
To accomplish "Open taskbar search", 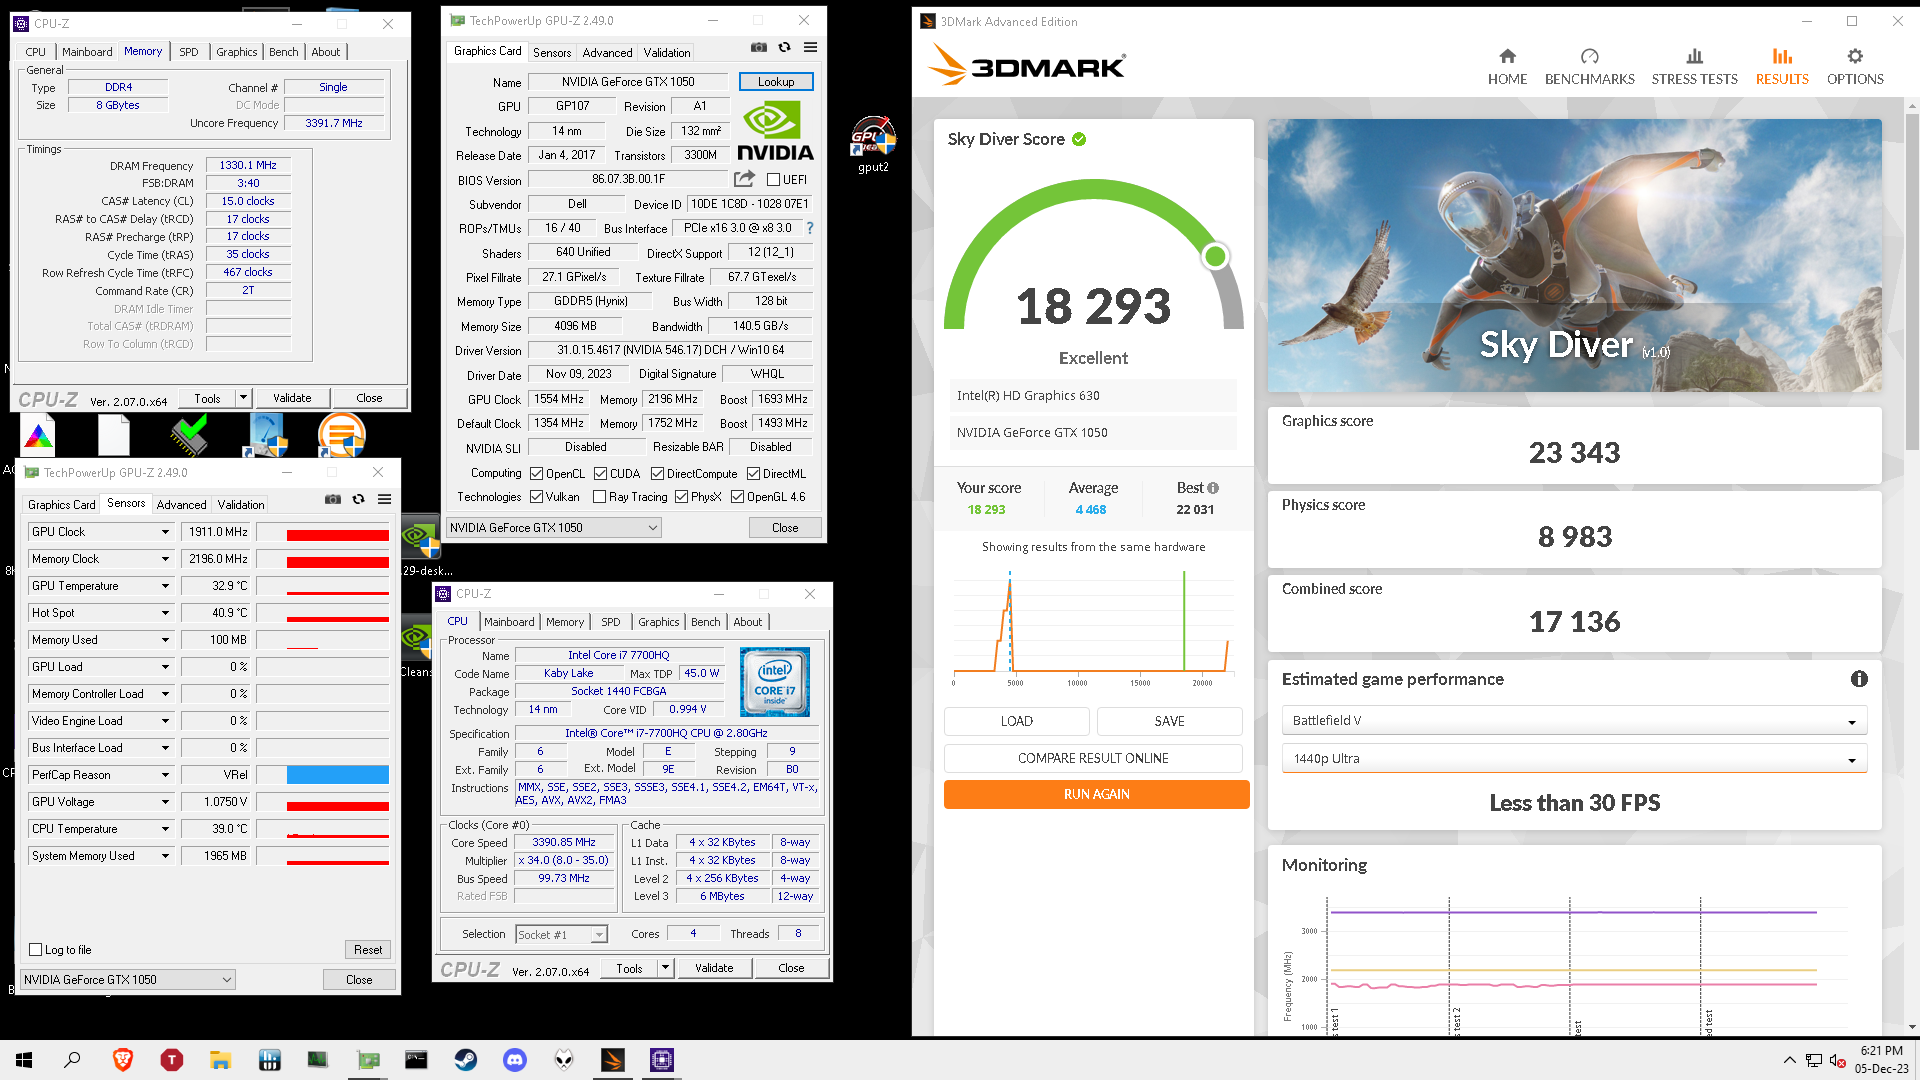I will 72,1060.
